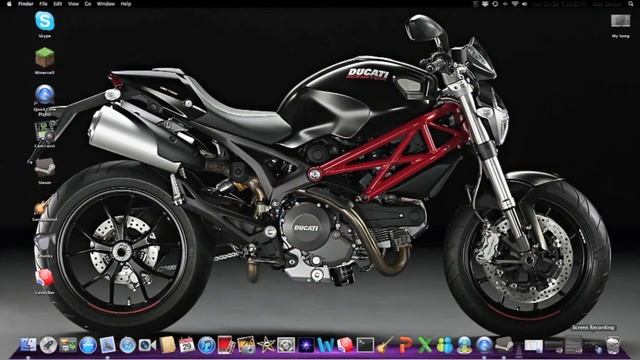This screenshot has height=360, width=640.
Task: Open the App Store Dock icon
Action: tap(88, 345)
